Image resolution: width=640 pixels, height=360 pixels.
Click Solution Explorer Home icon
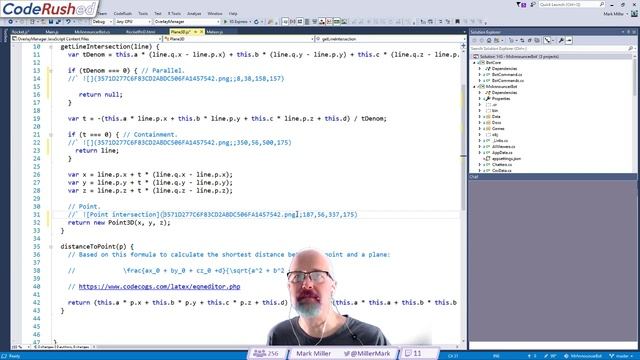[489, 40]
